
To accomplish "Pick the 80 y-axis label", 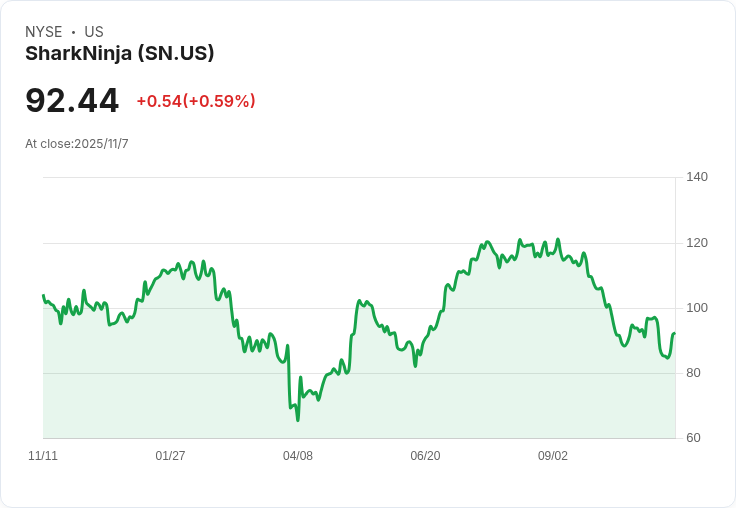I will (694, 373).
